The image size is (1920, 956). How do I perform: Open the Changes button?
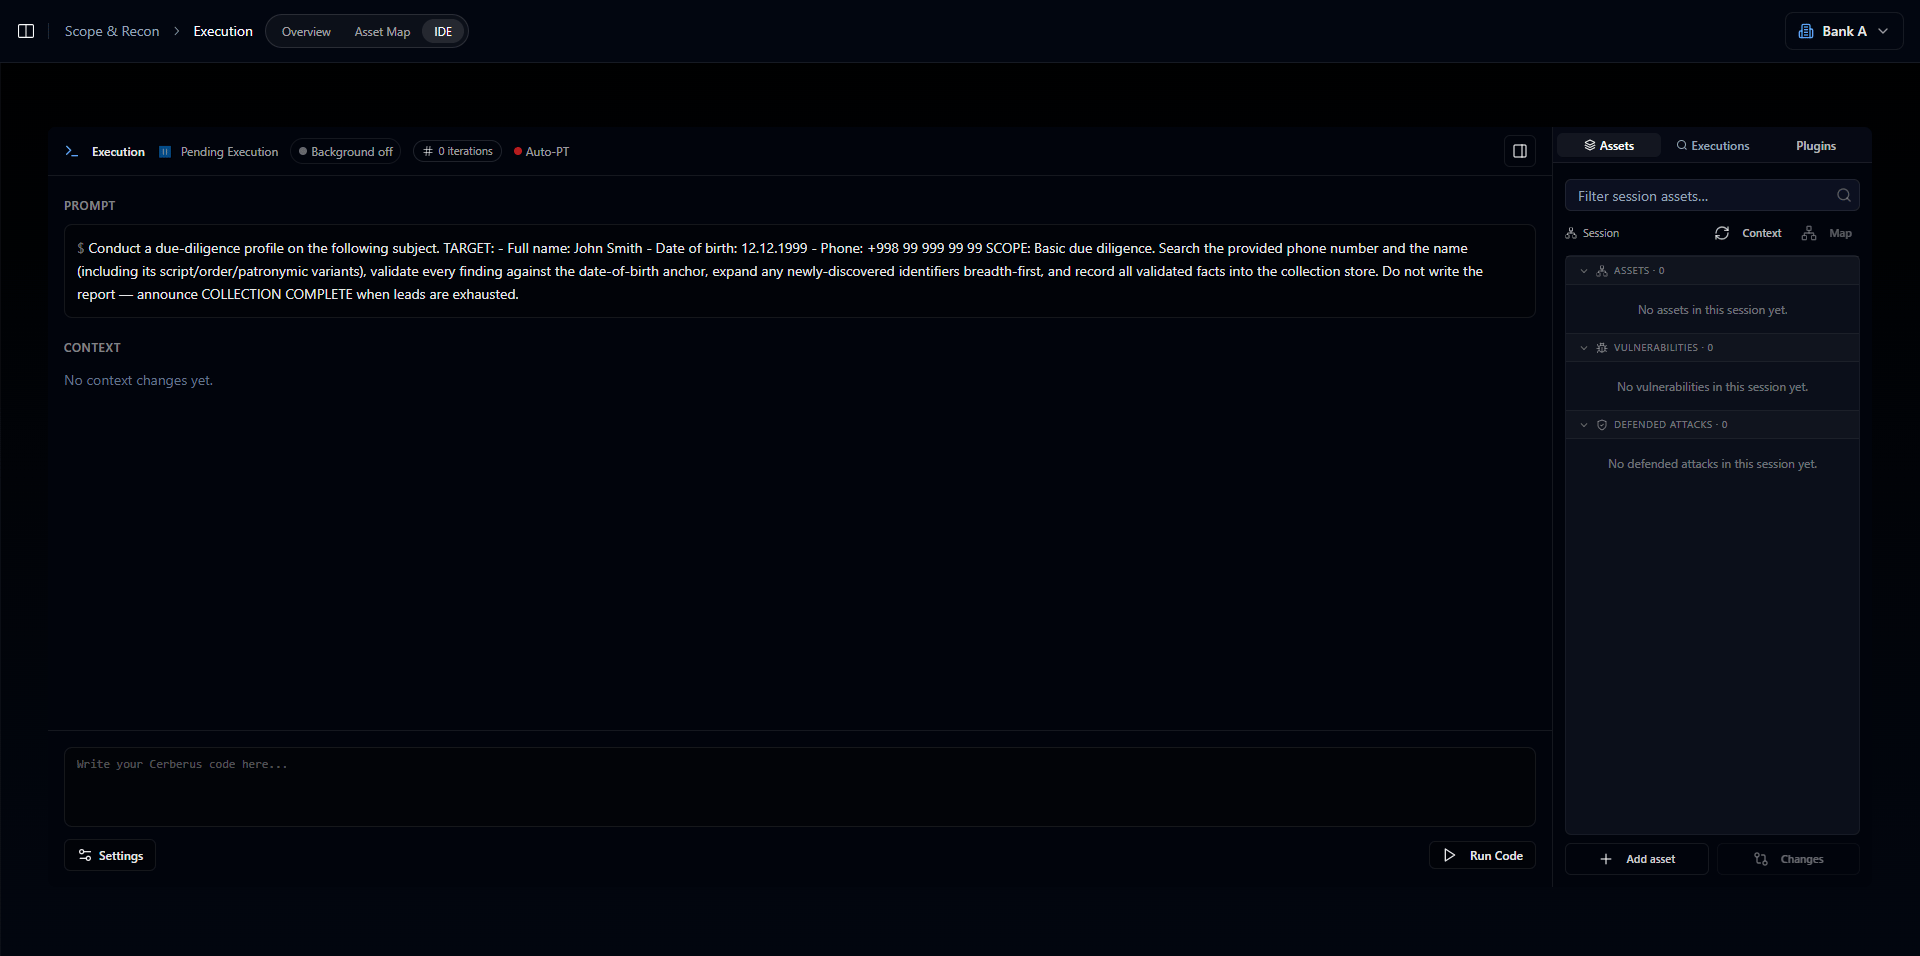pos(1788,859)
